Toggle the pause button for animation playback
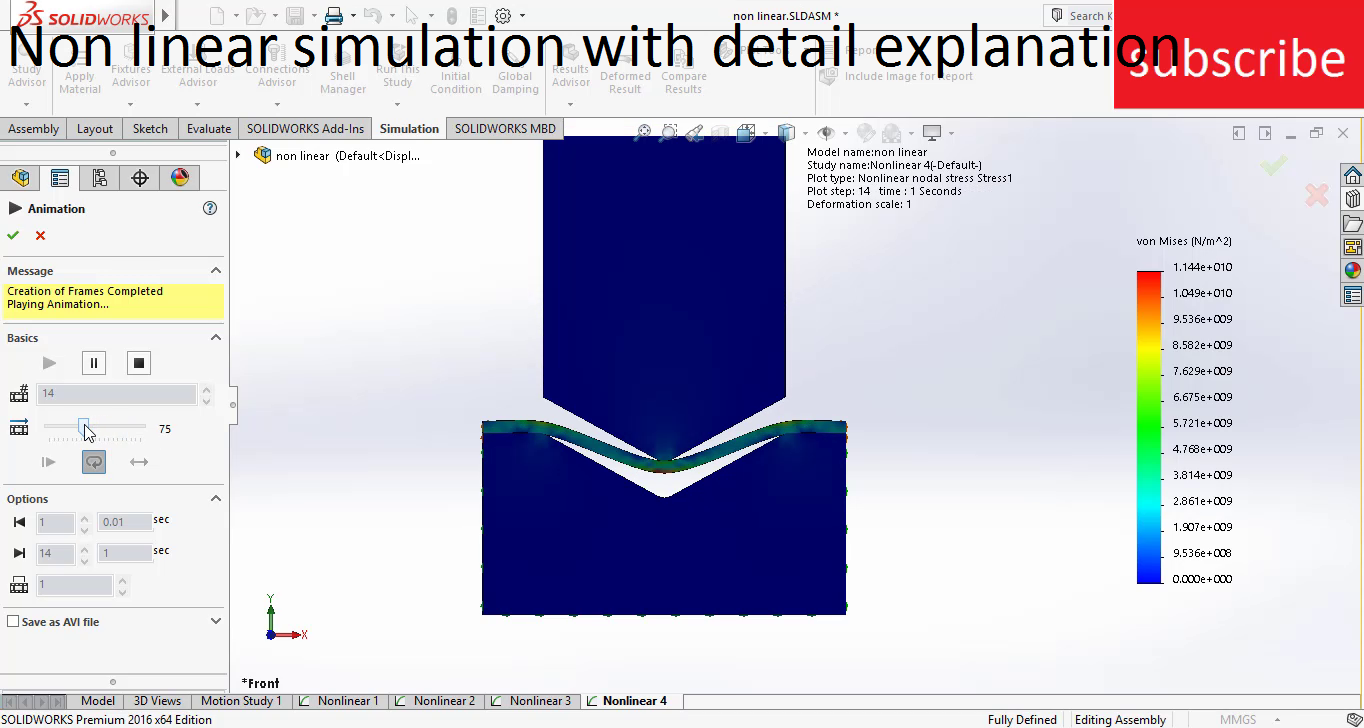 pyautogui.click(x=94, y=363)
